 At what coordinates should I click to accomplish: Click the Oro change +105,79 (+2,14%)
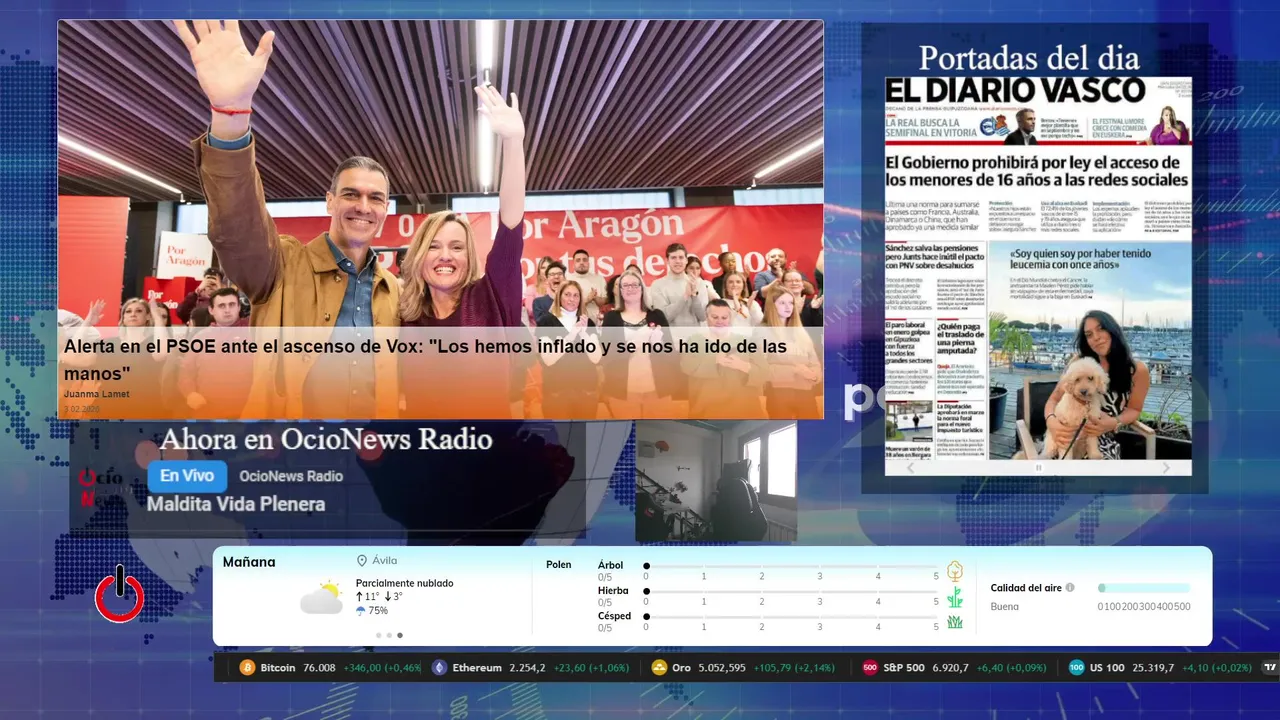point(794,667)
